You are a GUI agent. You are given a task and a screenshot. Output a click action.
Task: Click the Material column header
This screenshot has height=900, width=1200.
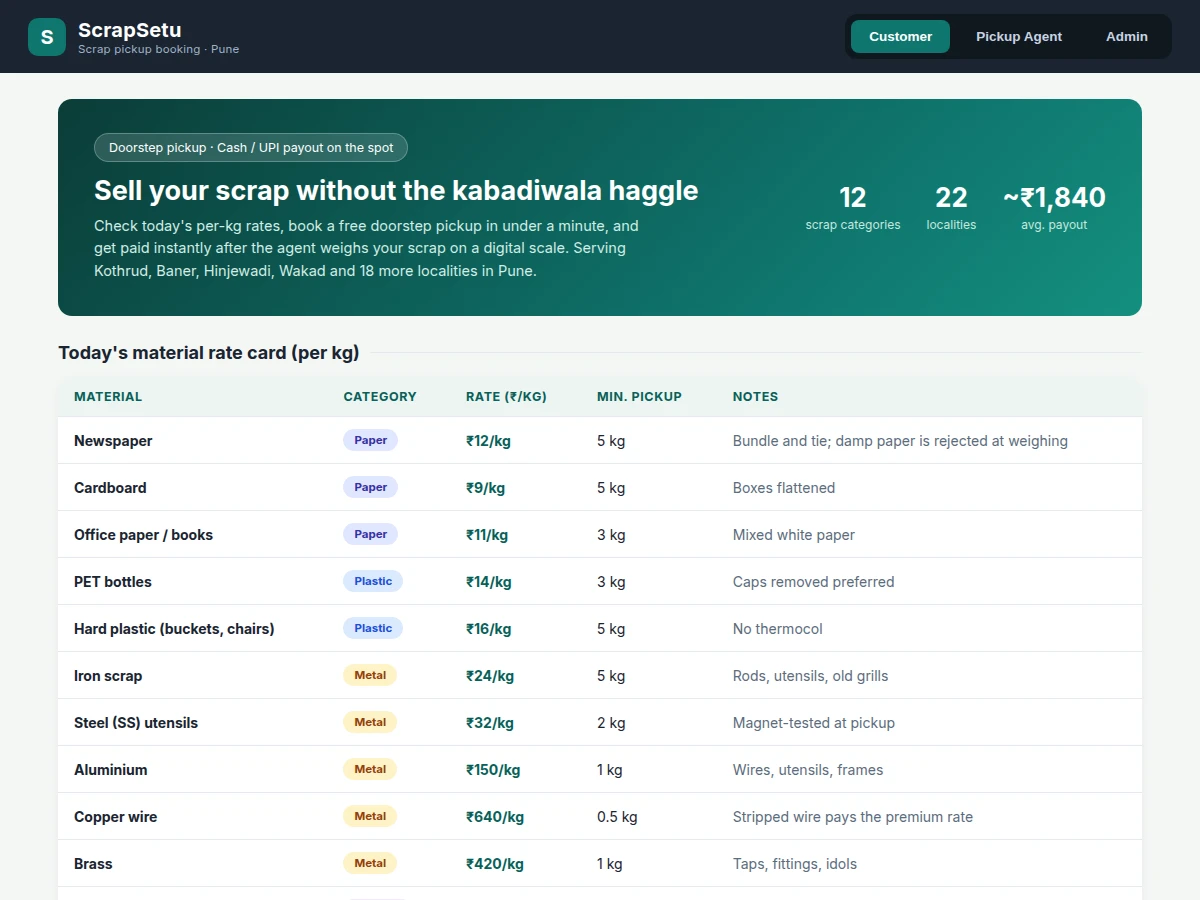(108, 397)
